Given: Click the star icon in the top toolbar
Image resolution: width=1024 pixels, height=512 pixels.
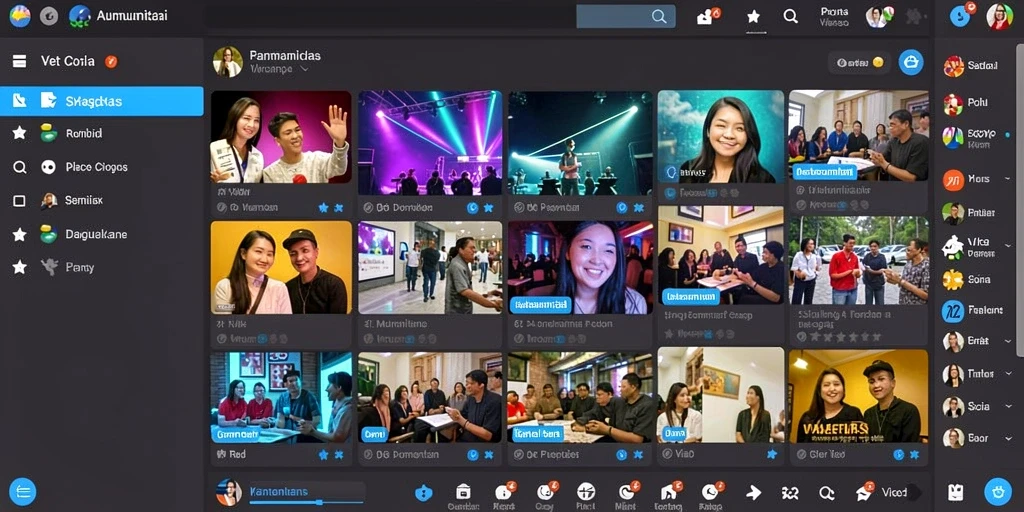Looking at the screenshot, I should (754, 16).
